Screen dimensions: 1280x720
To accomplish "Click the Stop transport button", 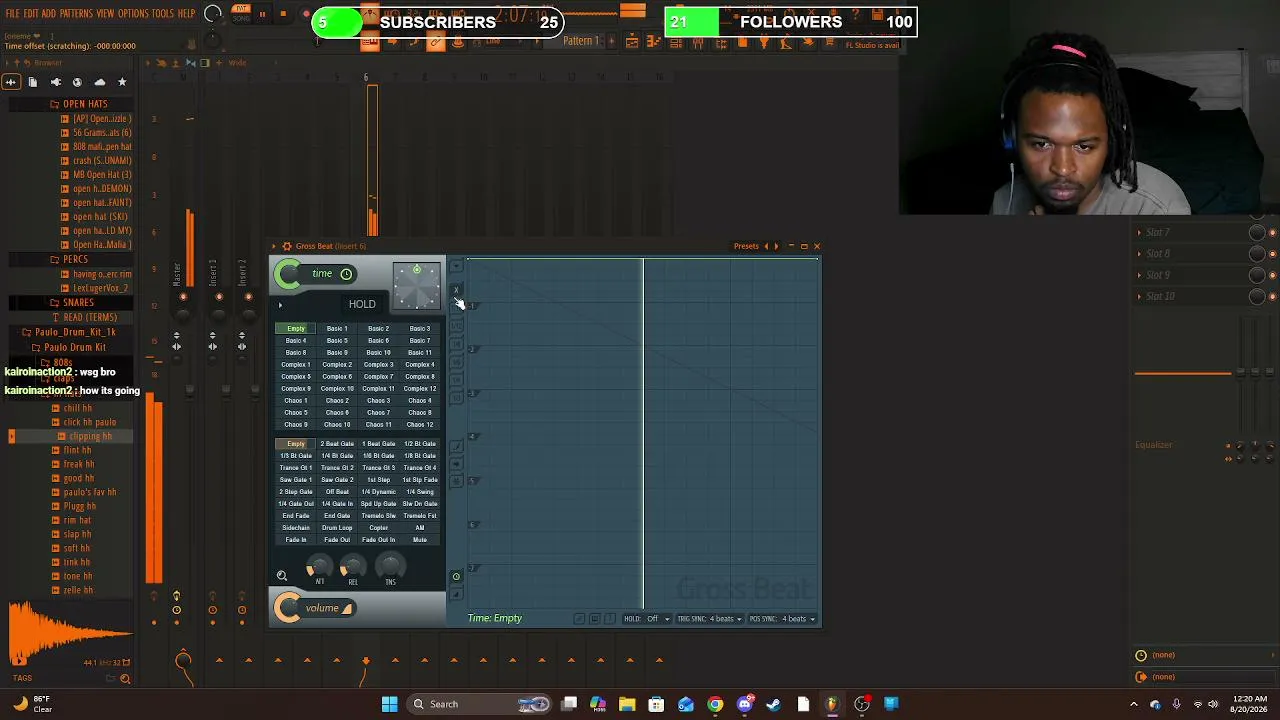I will pos(283,14).
